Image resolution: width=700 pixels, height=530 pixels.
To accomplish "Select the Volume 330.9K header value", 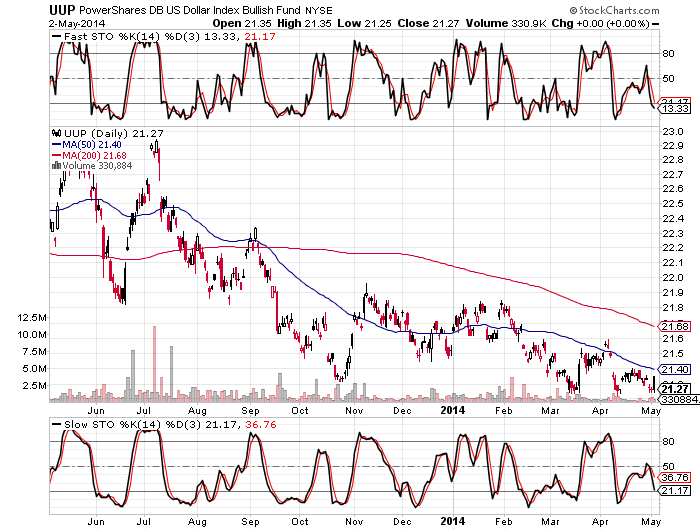I will (x=506, y=23).
